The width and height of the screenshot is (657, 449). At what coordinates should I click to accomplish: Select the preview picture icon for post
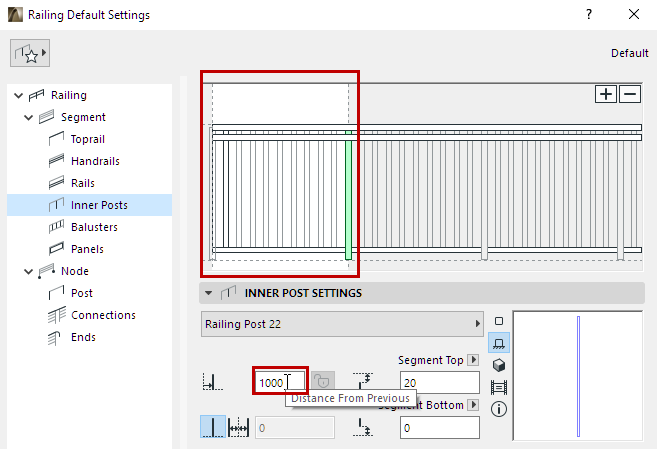(x=499, y=387)
